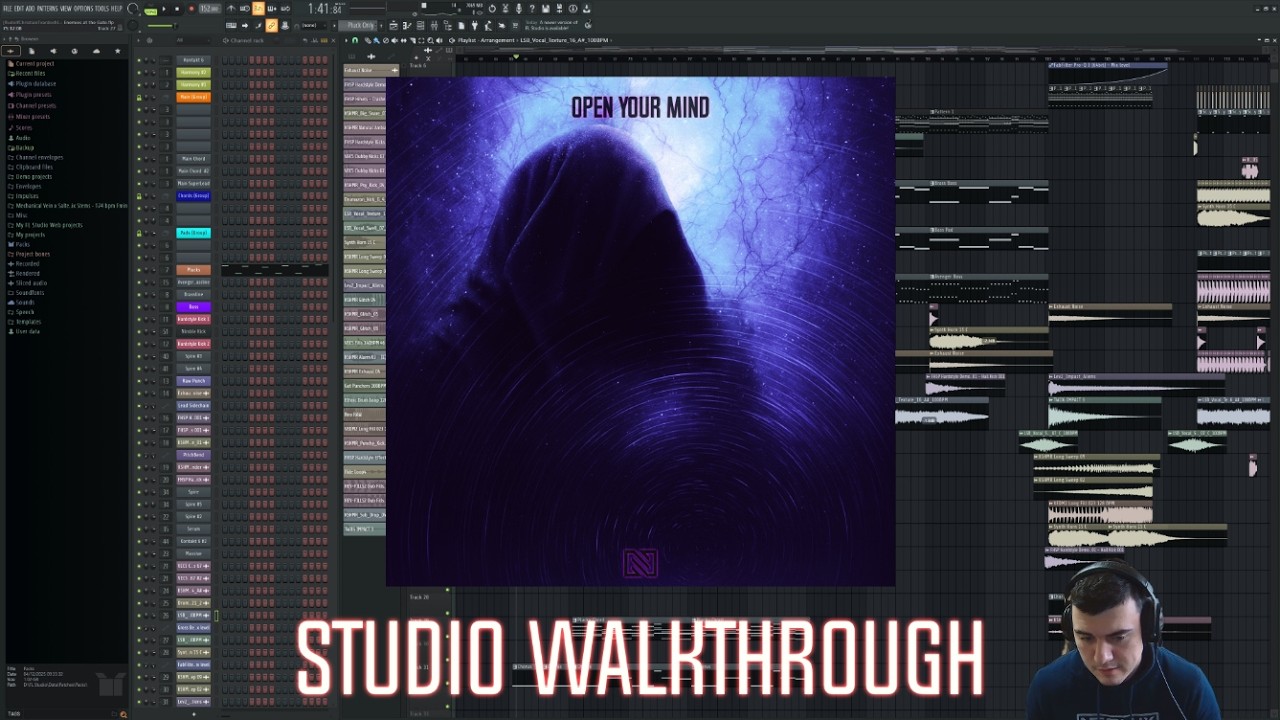Open the Browser view shortcut icon

click(x=448, y=25)
